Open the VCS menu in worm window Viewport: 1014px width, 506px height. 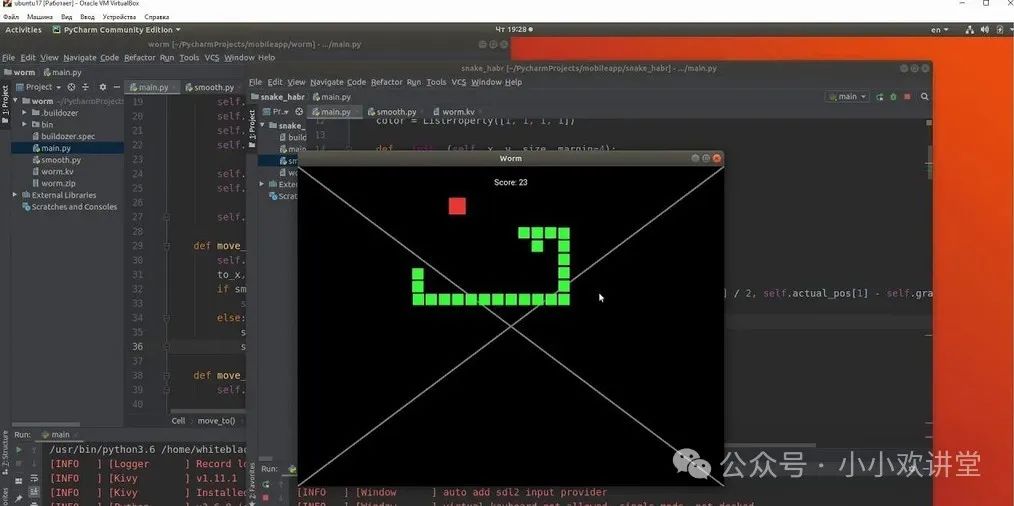(x=211, y=58)
